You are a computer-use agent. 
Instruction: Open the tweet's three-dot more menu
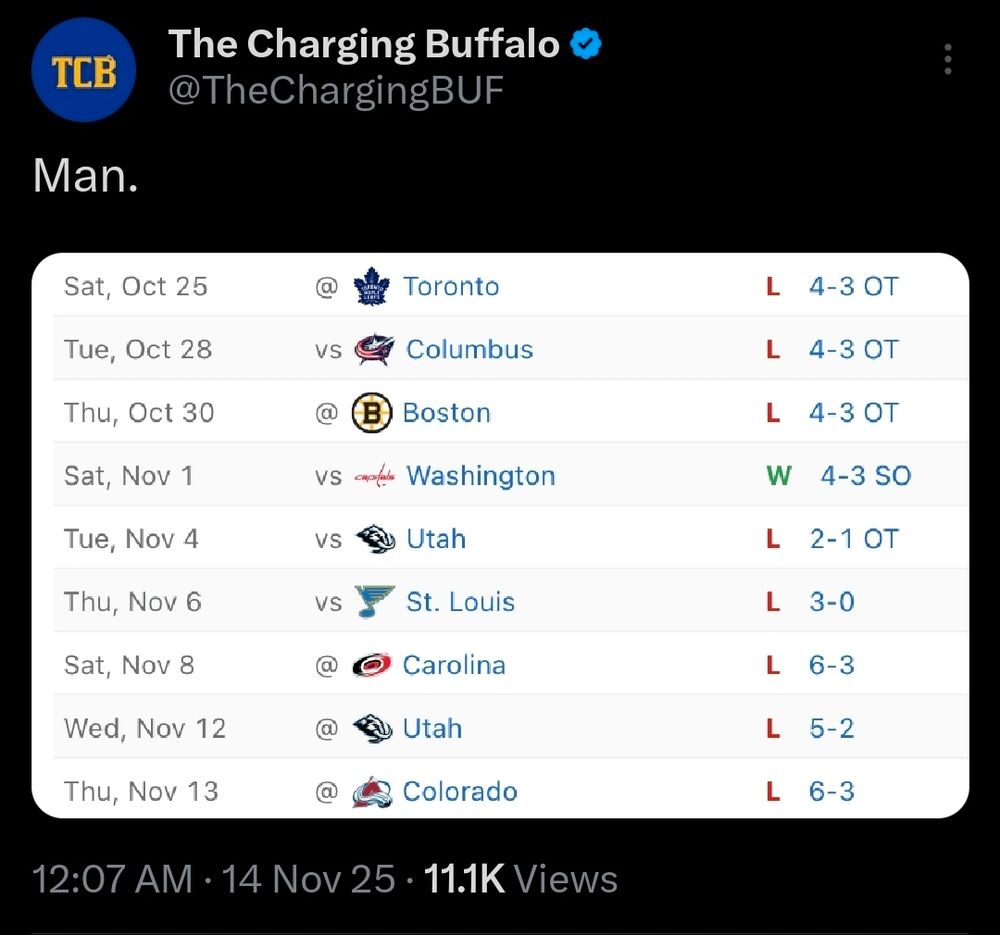[947, 60]
